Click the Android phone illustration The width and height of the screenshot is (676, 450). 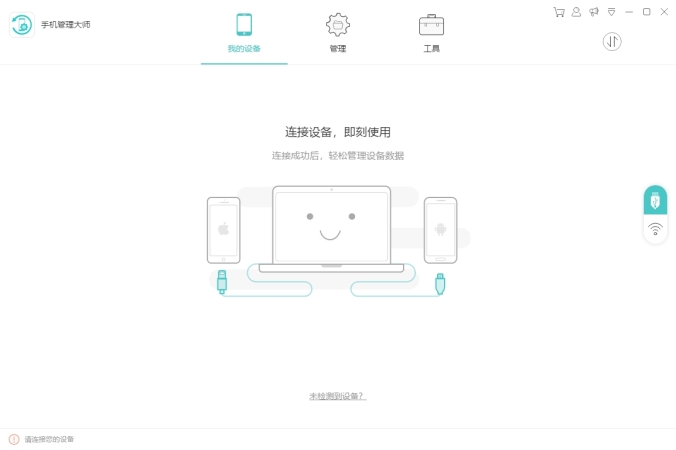coord(440,230)
